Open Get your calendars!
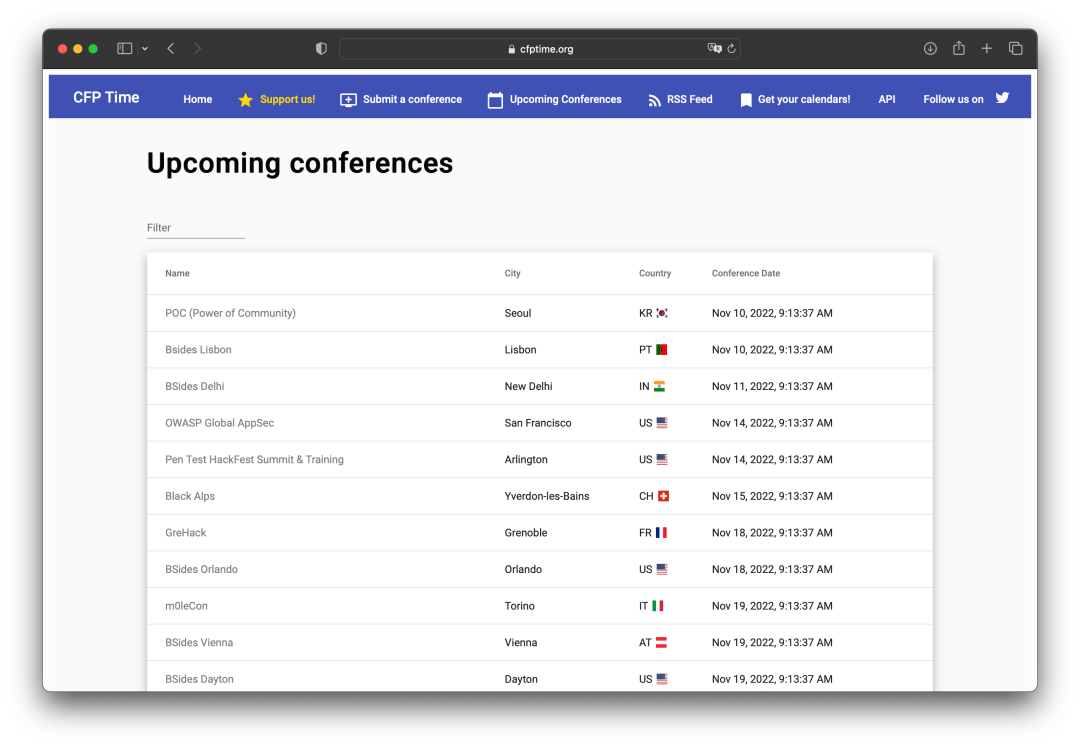 point(804,99)
